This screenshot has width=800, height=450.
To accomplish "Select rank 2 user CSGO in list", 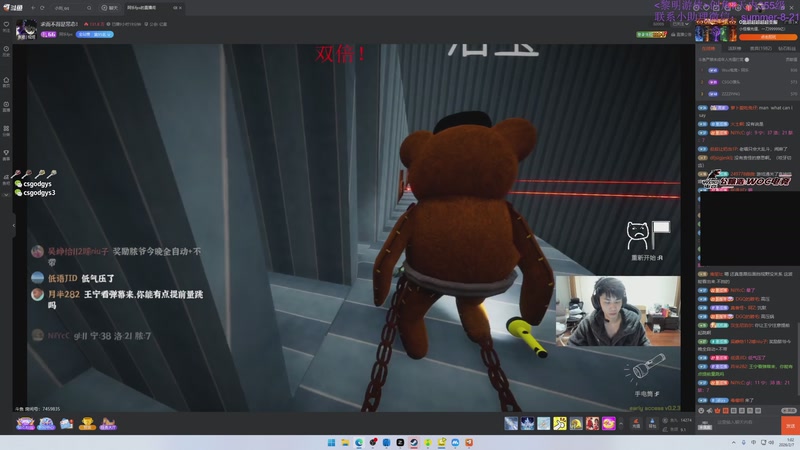I will pyautogui.click(x=748, y=82).
